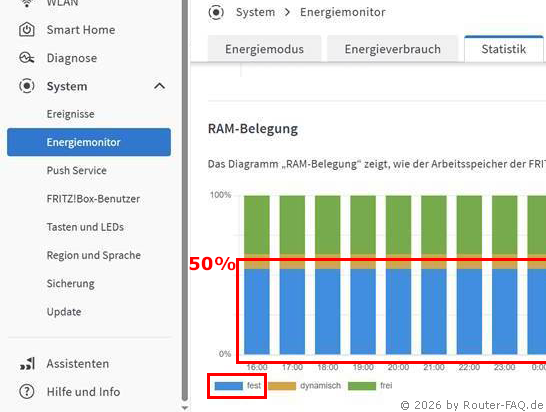
Task: Open Ereignisse page
Action: point(70,114)
